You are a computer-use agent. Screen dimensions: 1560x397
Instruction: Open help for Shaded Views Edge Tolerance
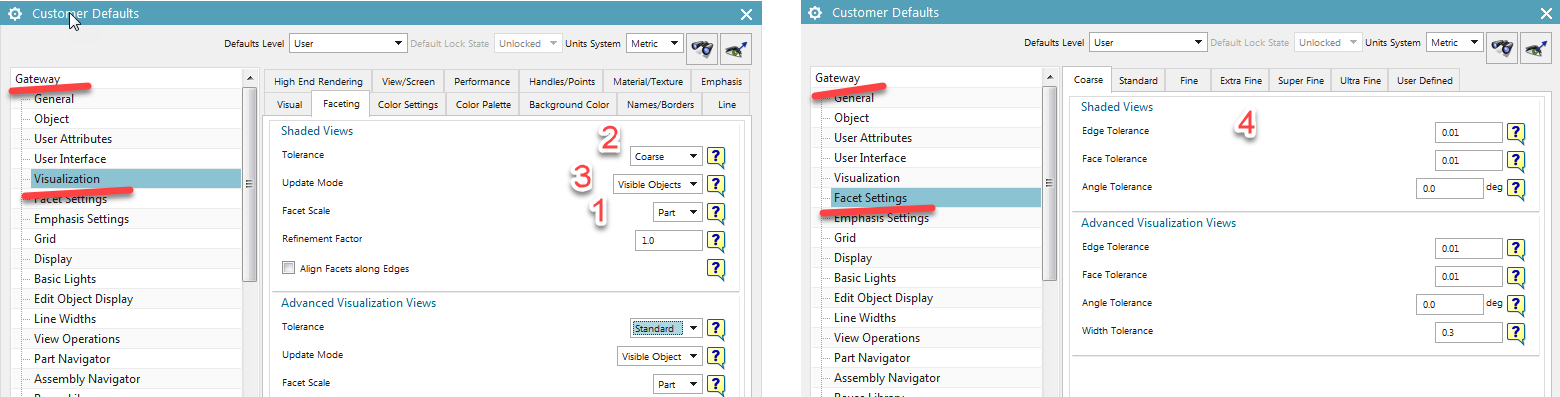click(x=1516, y=132)
